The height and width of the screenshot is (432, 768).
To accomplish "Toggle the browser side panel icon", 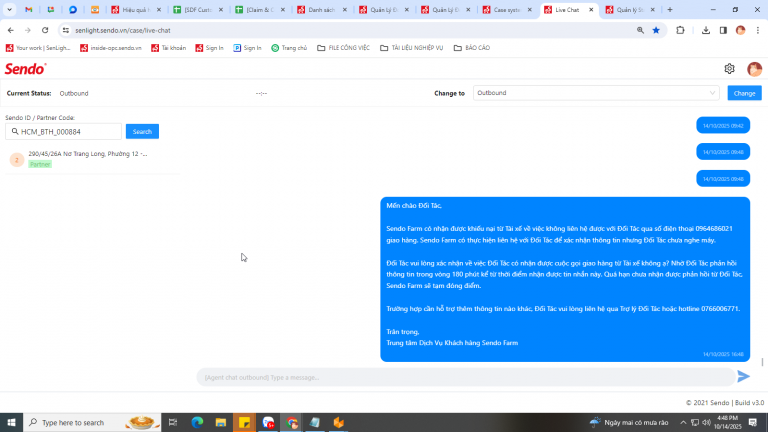I will coord(723,30).
